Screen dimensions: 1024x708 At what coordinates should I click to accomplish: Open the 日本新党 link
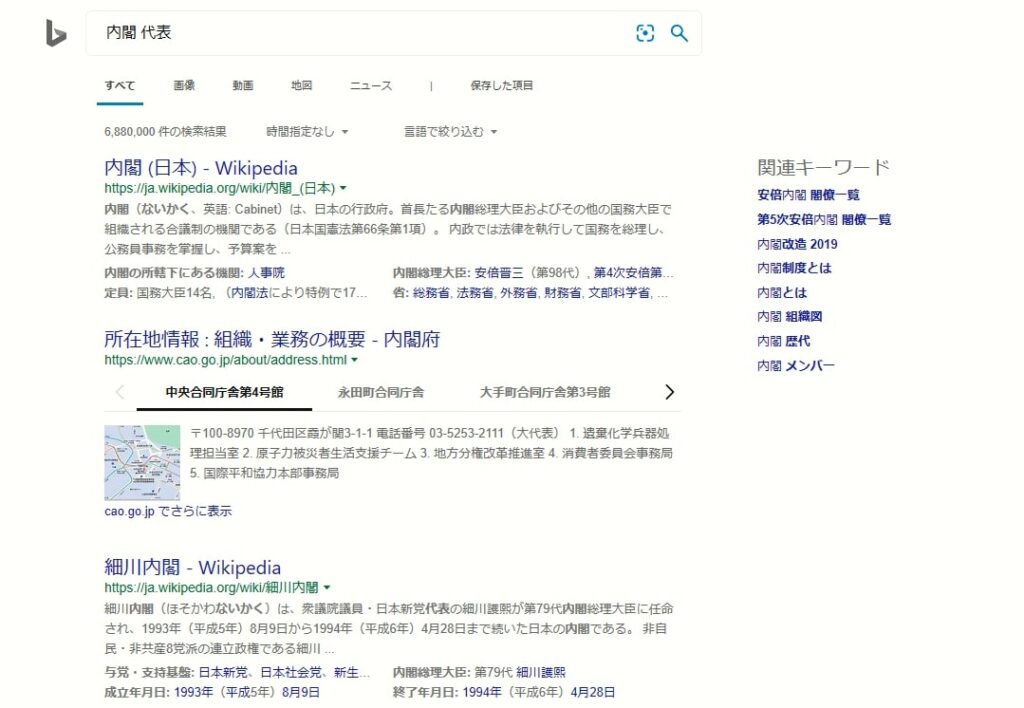coord(223,672)
